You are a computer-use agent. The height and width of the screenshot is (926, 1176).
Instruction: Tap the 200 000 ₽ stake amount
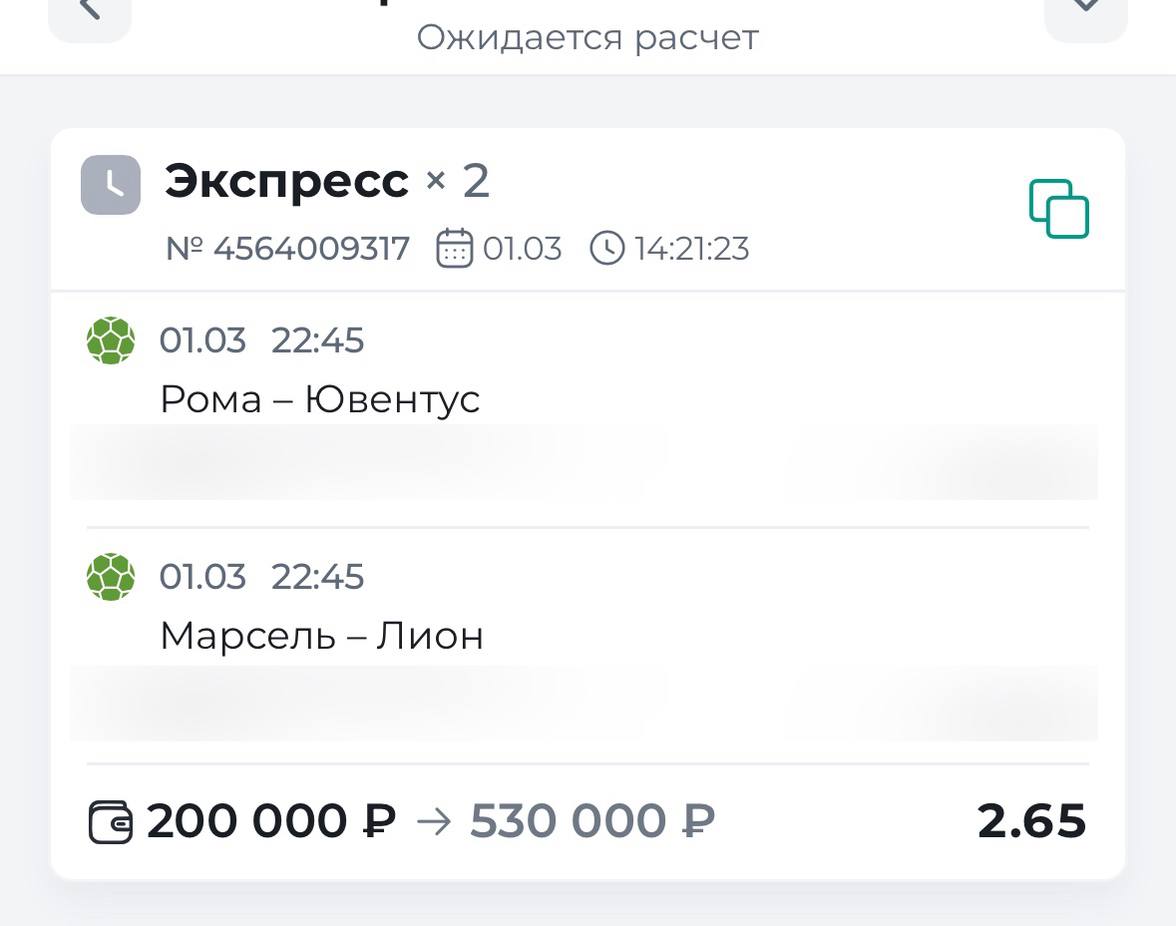point(271,821)
